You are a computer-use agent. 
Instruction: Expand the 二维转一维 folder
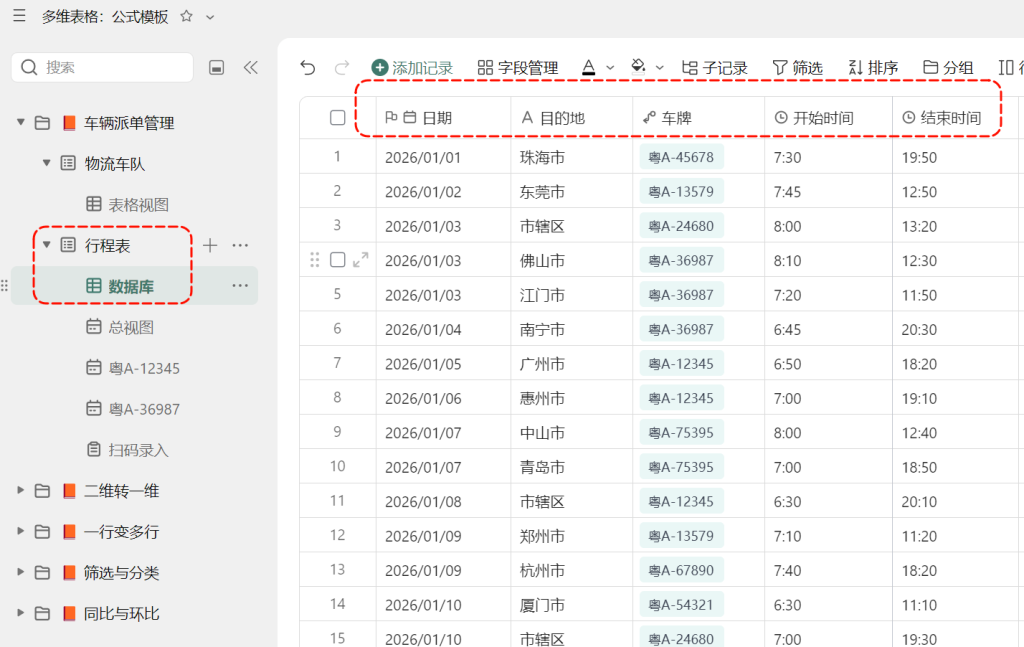point(20,490)
